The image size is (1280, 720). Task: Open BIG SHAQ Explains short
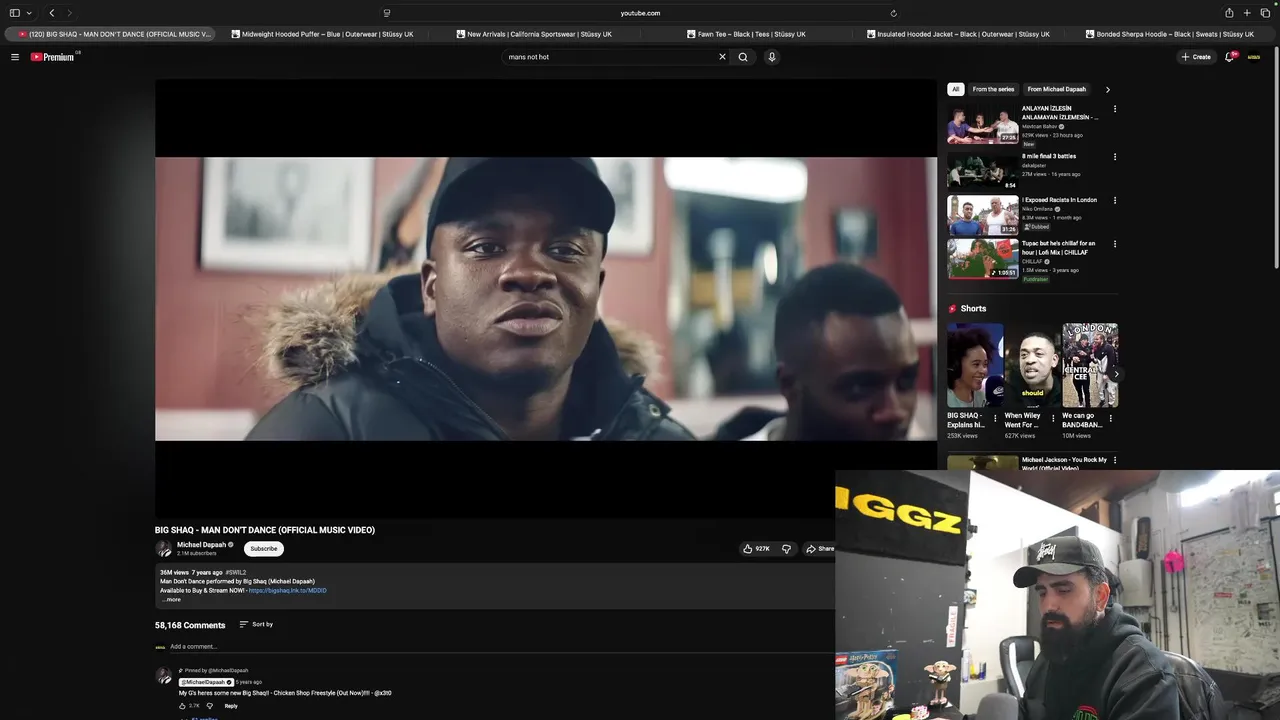pos(975,365)
